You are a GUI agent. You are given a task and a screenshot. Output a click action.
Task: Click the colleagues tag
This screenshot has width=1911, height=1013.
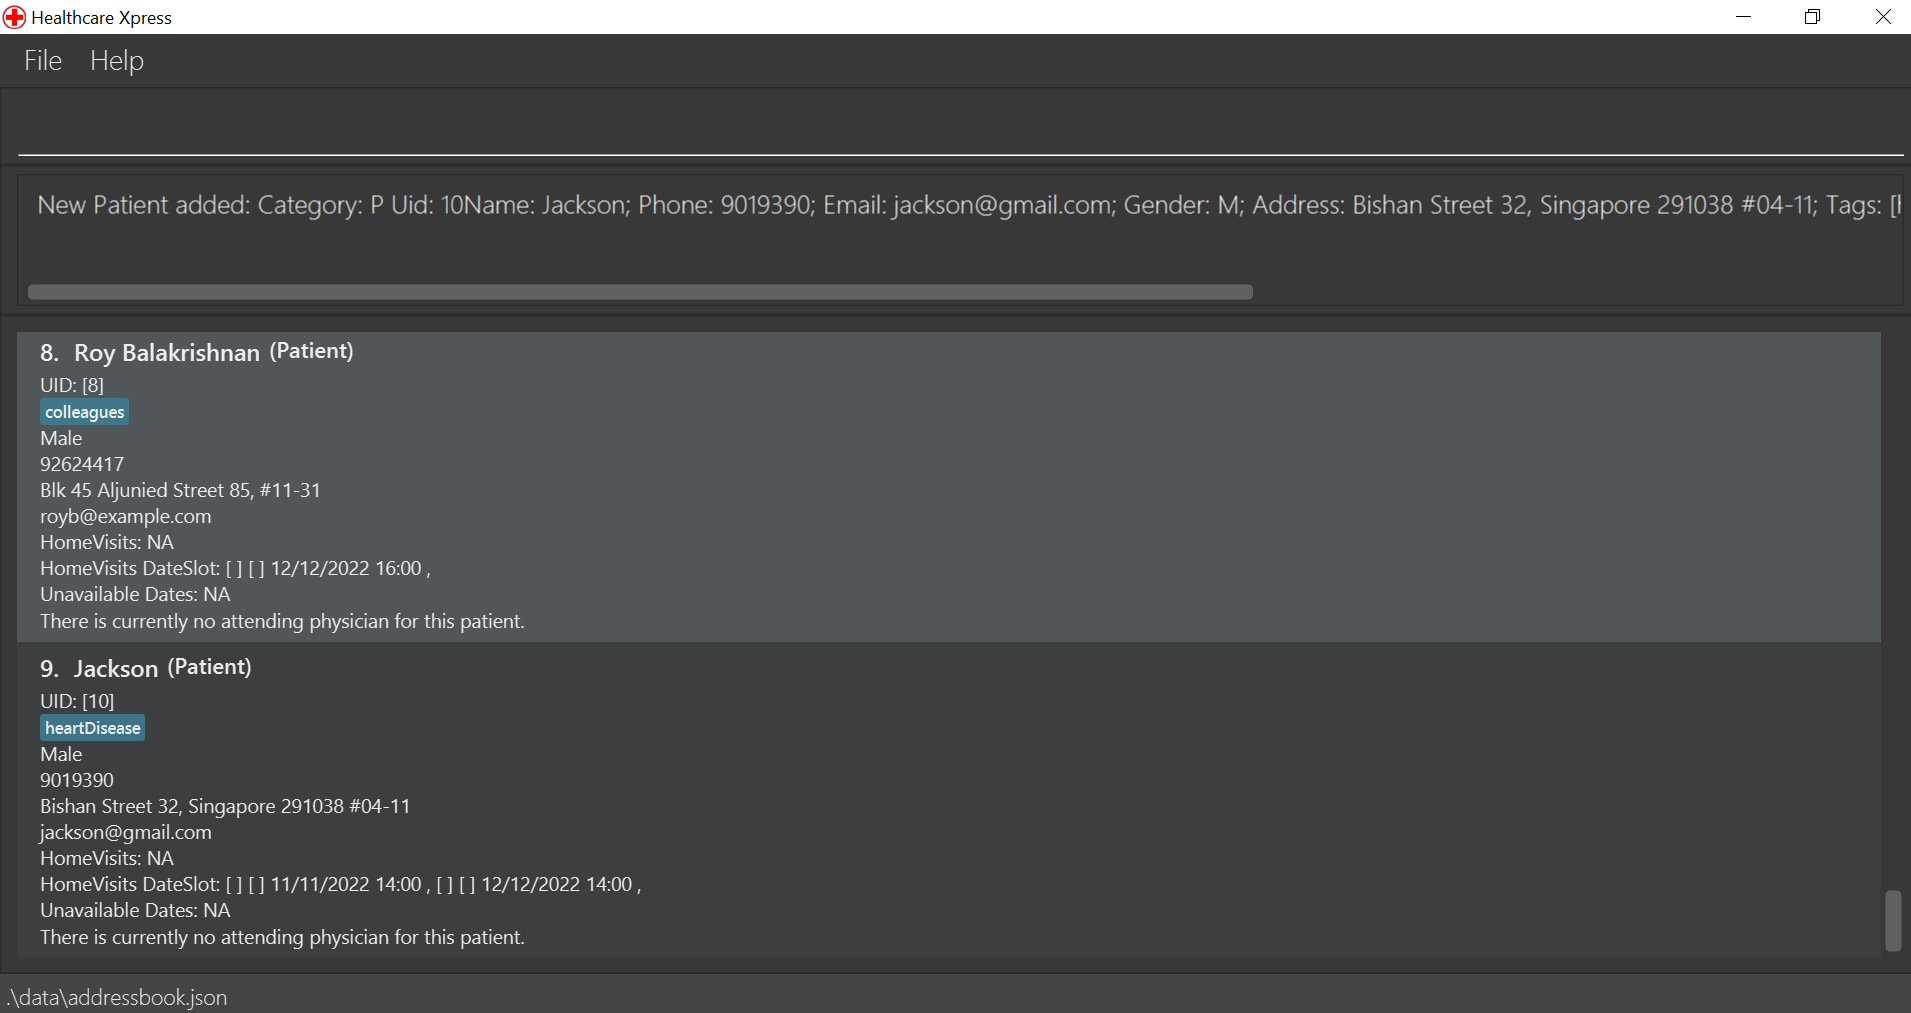(x=85, y=412)
